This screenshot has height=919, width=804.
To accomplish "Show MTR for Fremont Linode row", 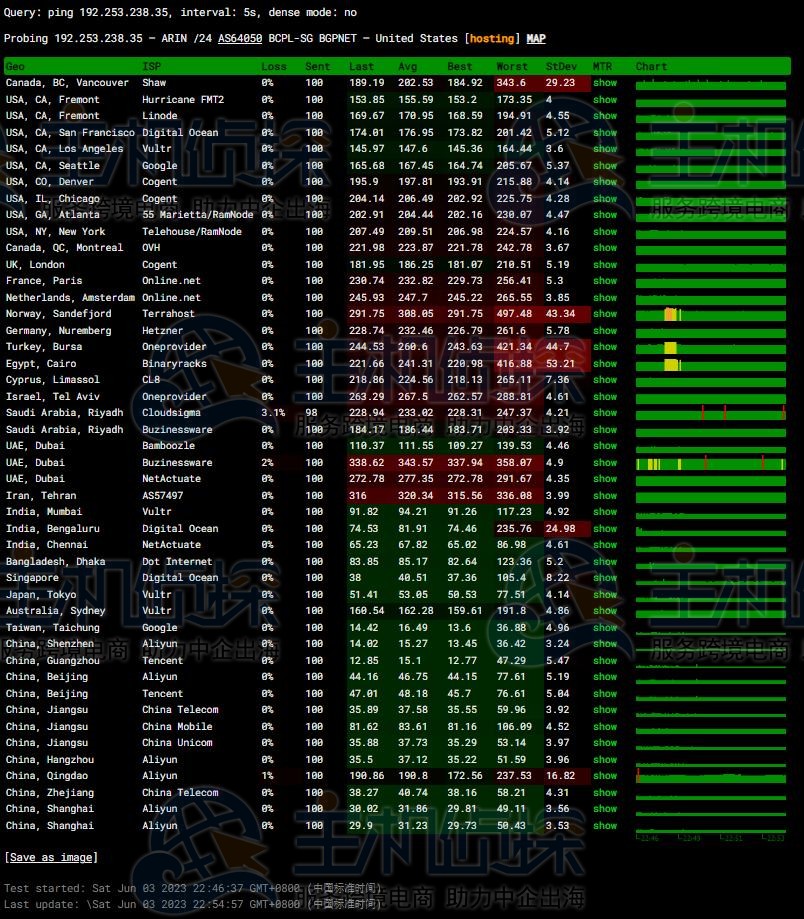I will click(605, 116).
